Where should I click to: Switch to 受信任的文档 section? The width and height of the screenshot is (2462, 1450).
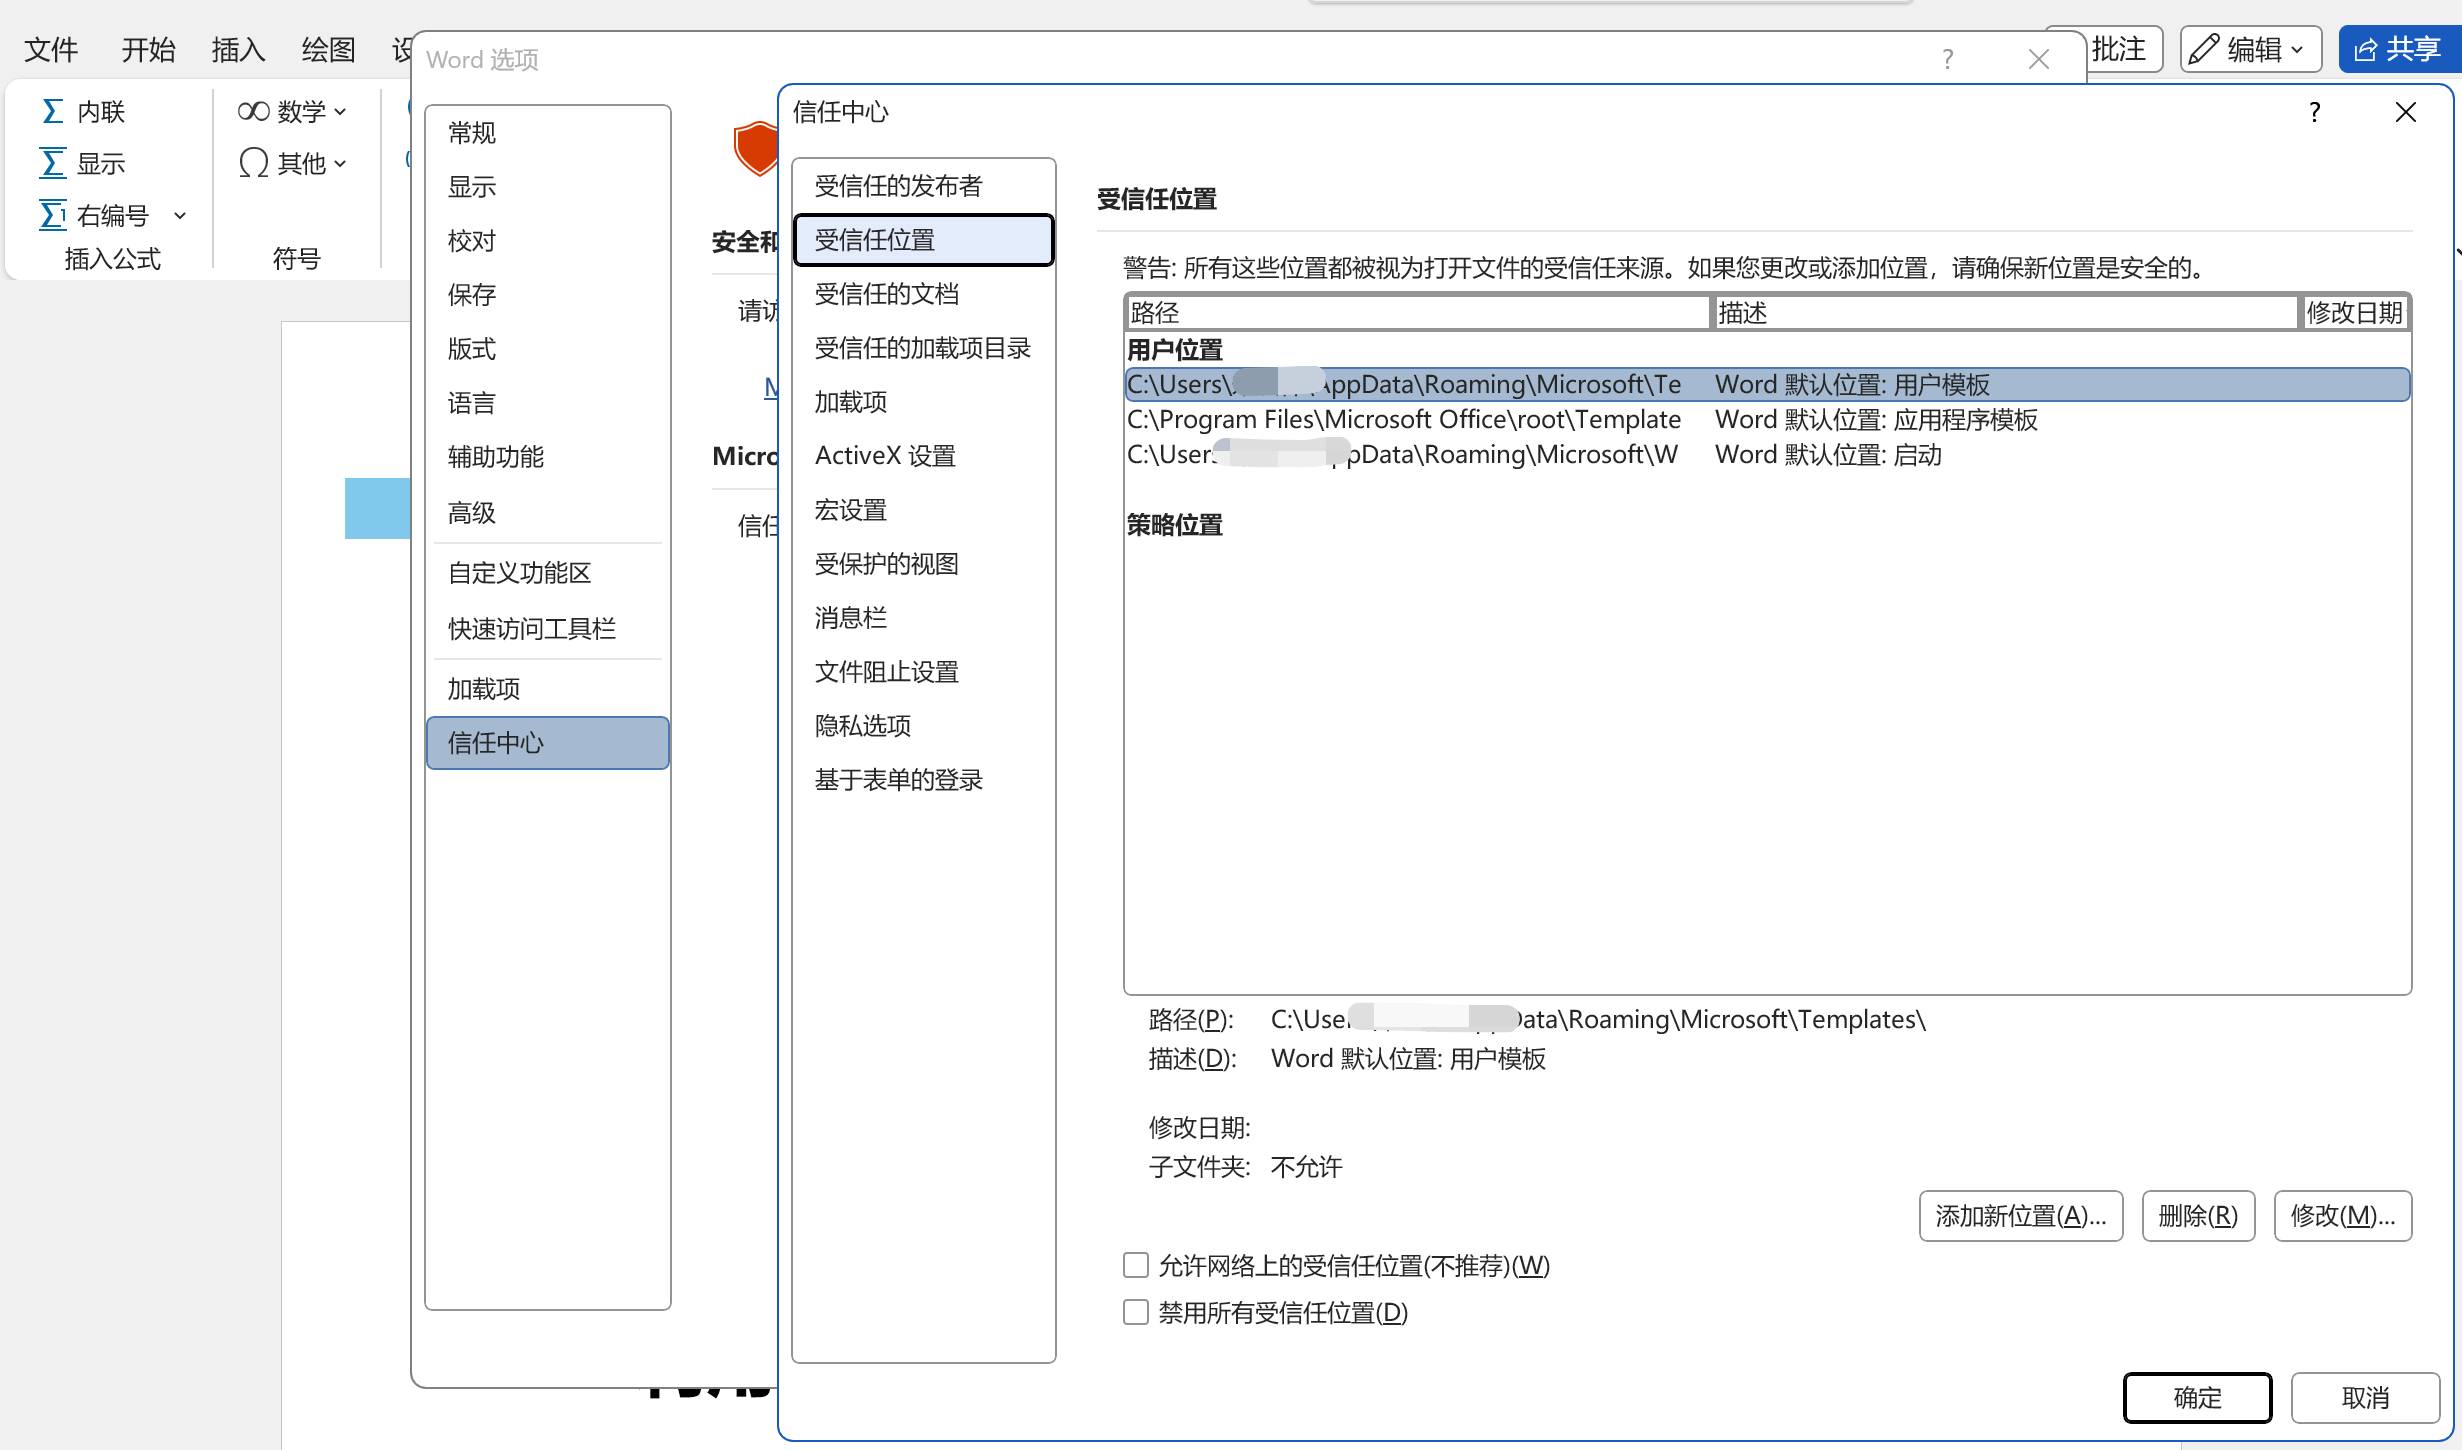tap(885, 293)
